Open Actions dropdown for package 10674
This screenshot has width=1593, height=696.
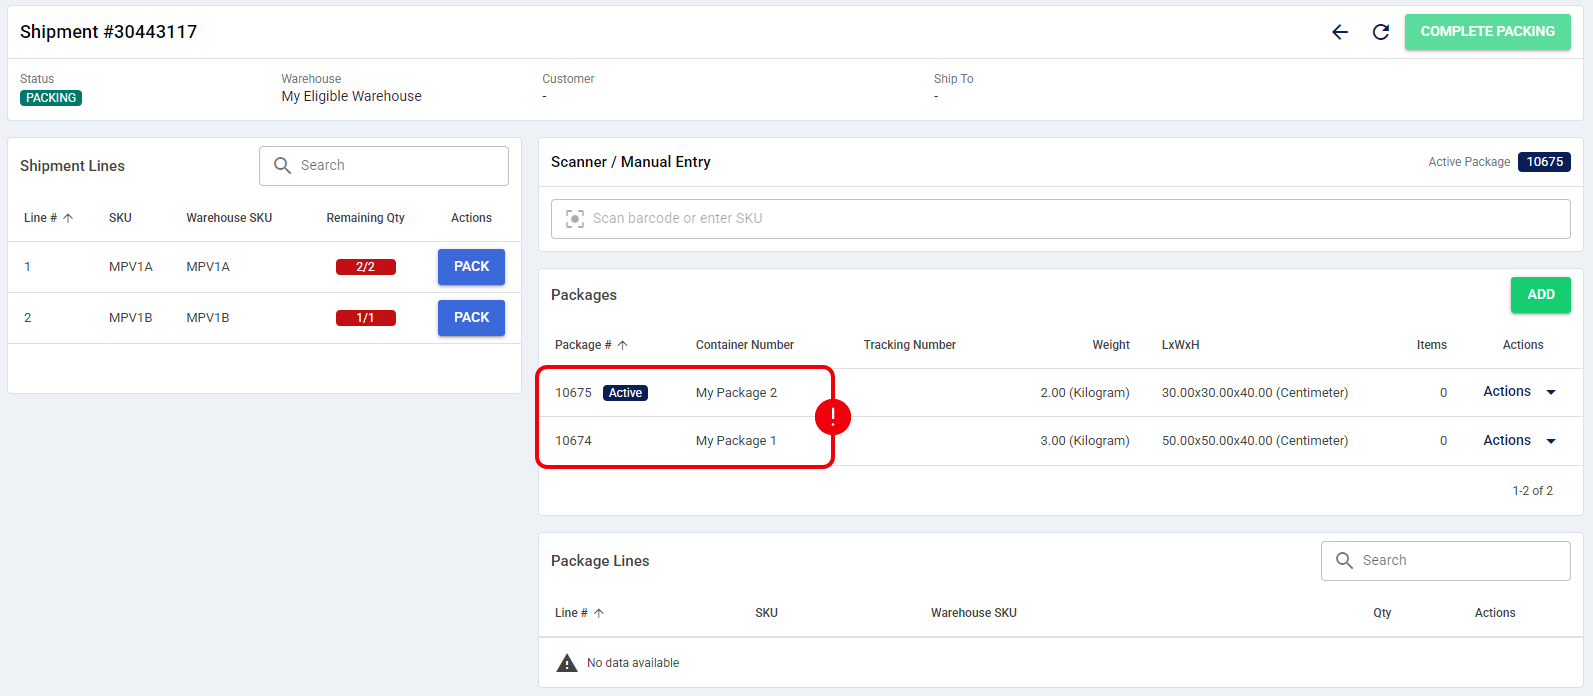coord(1519,441)
